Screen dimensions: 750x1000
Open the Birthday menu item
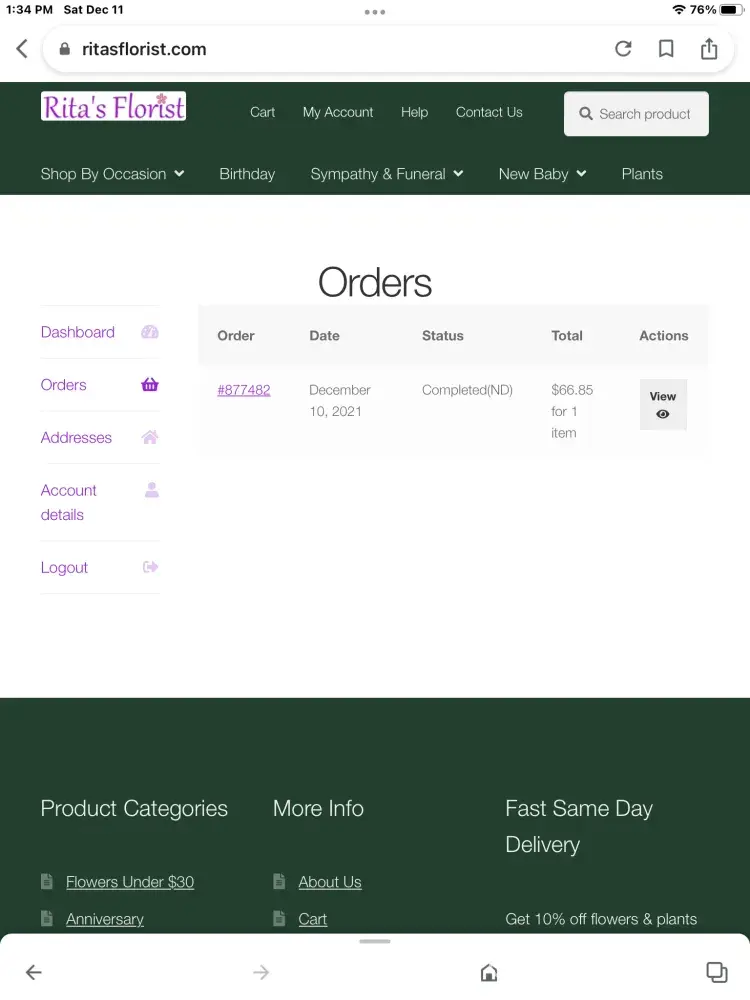point(247,173)
